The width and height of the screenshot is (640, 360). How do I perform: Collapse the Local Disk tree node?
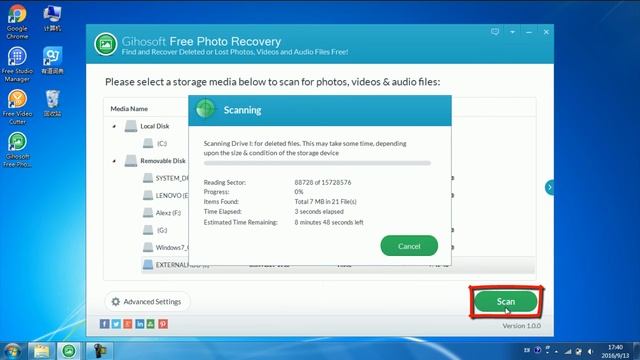(114, 127)
